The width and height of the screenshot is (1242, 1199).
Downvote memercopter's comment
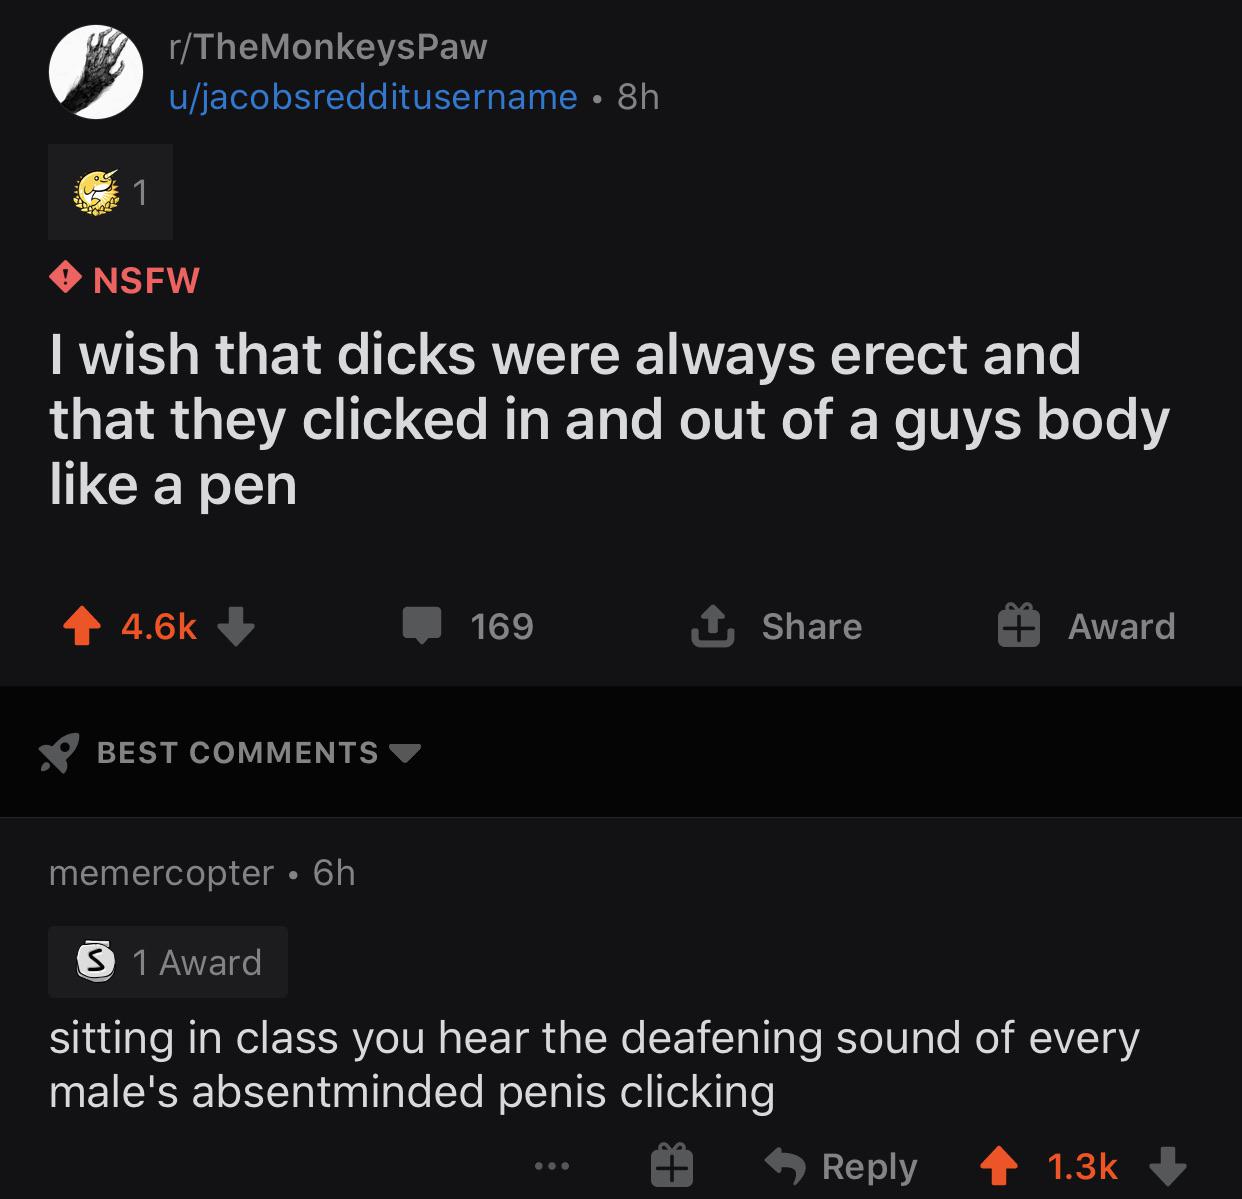point(1166,1165)
